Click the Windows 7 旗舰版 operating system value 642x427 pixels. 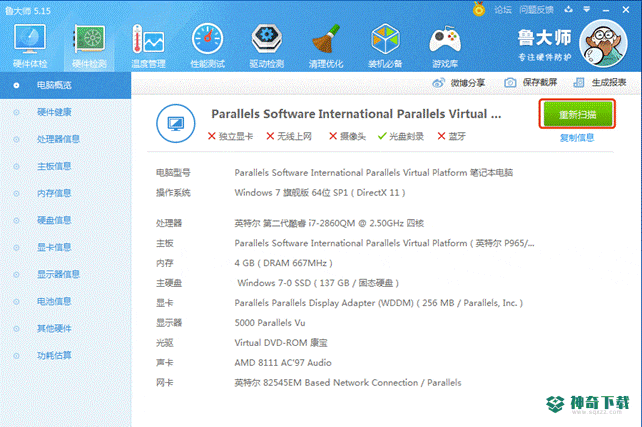[x=320, y=193]
